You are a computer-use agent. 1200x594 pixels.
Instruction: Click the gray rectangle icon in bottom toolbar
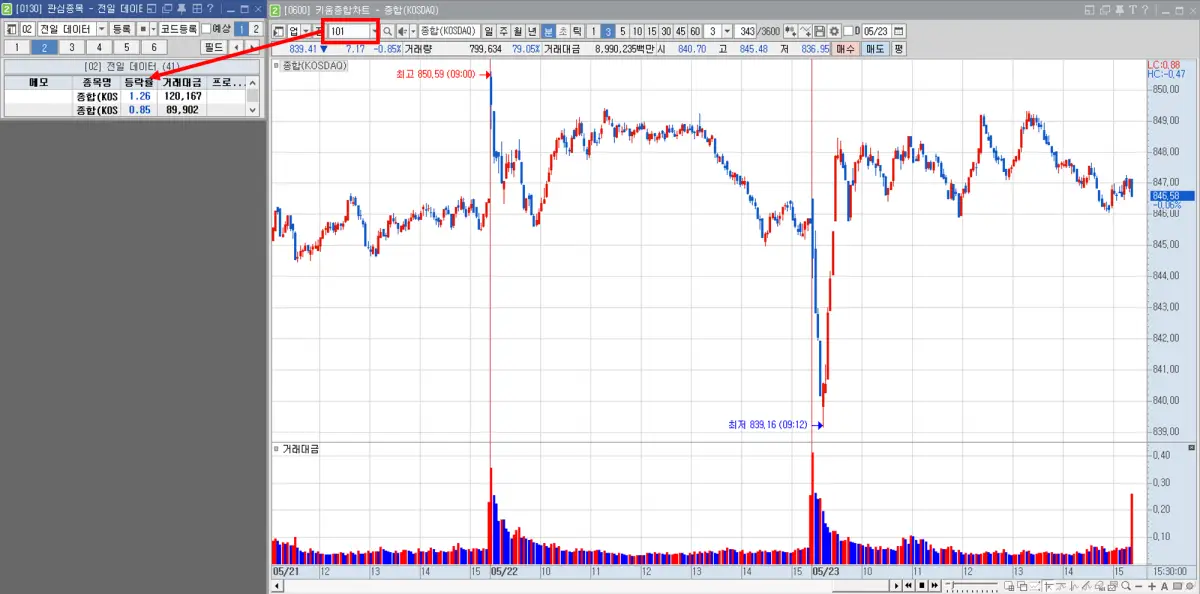(1177, 586)
